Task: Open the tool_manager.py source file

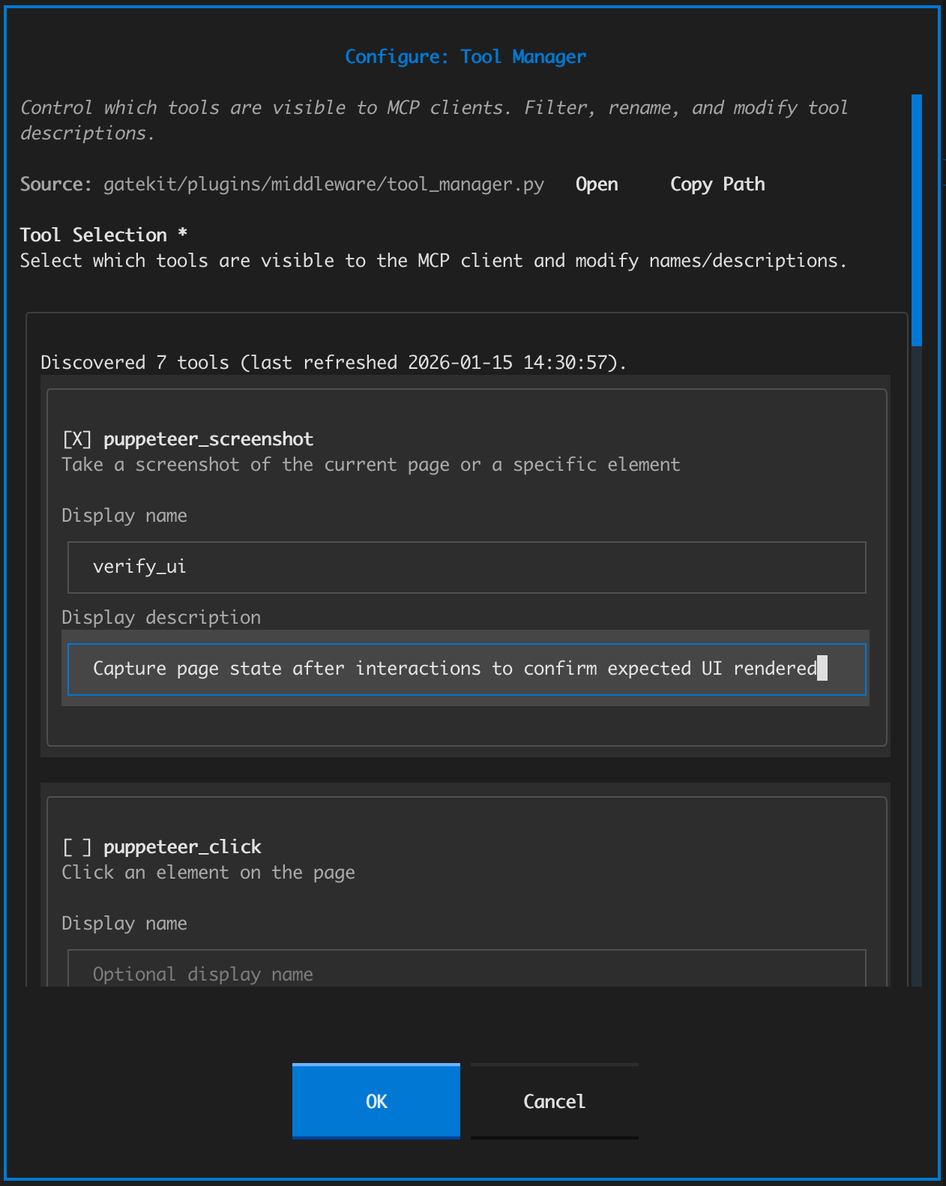Action: 596,184
